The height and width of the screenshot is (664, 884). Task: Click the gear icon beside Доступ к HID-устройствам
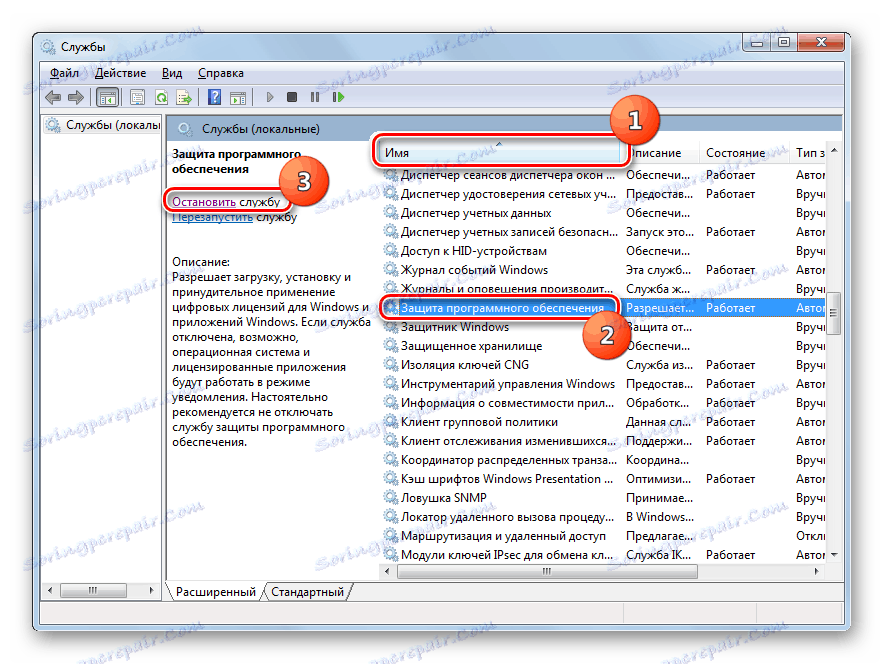(390, 250)
